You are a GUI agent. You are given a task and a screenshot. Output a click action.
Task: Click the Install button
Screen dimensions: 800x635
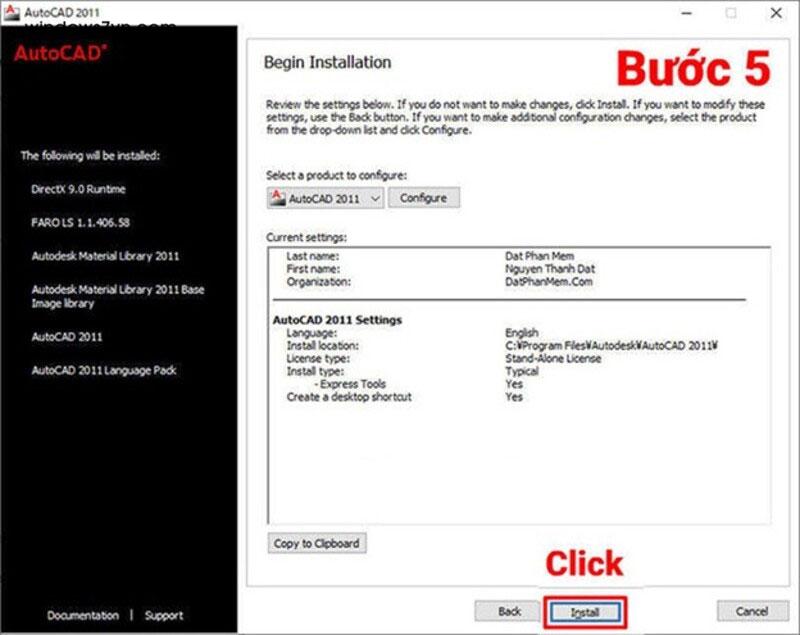point(584,611)
